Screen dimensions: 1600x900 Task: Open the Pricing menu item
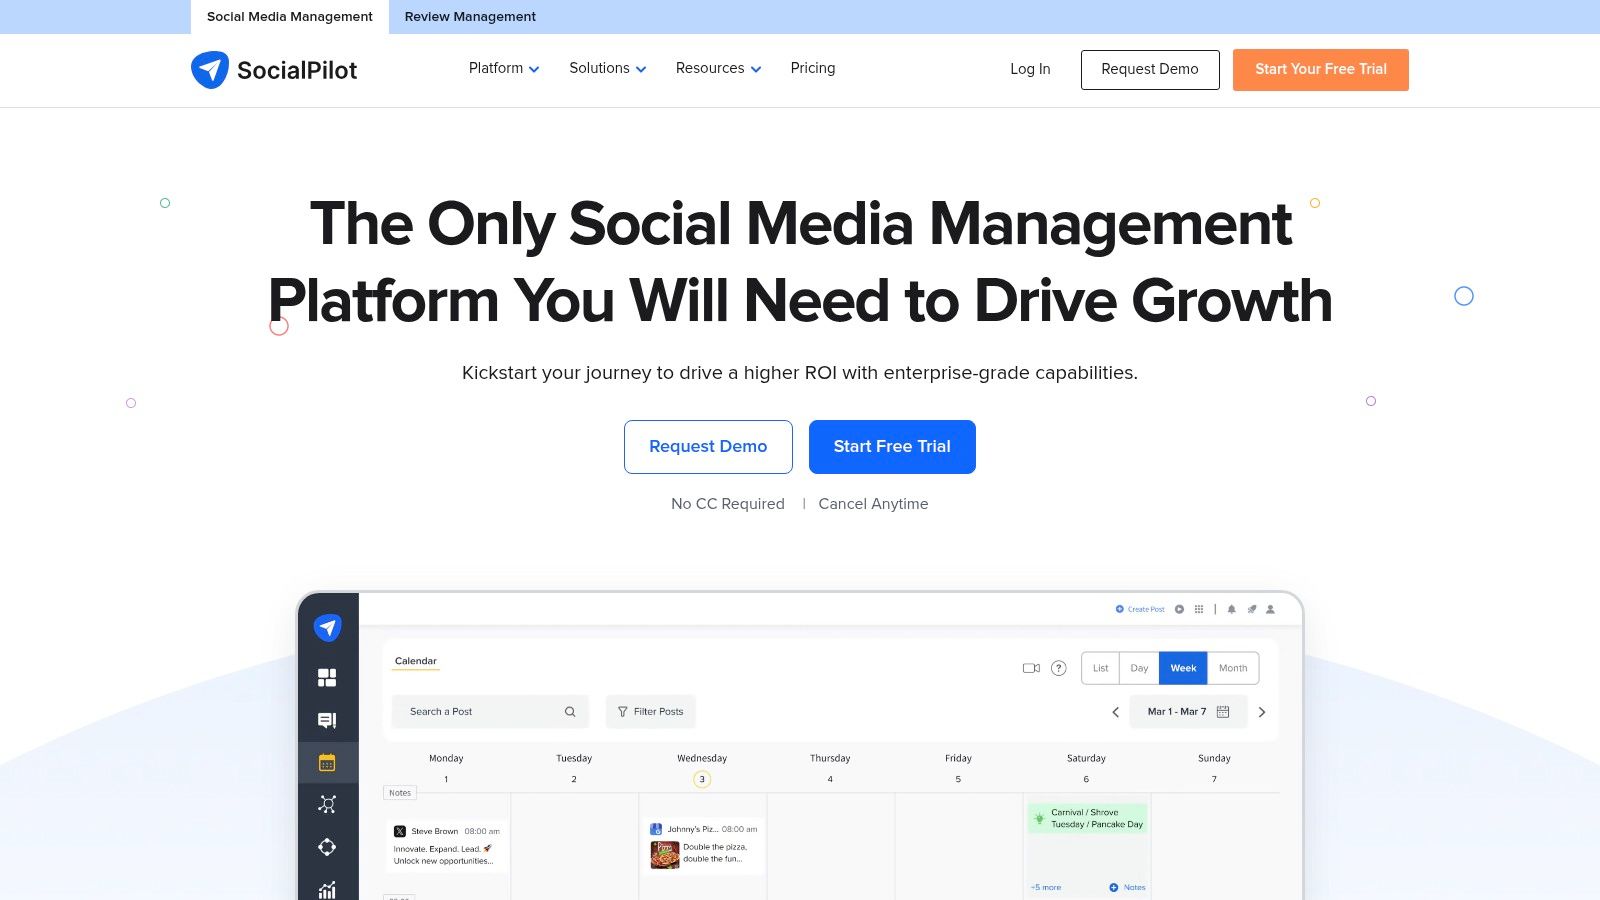click(812, 68)
